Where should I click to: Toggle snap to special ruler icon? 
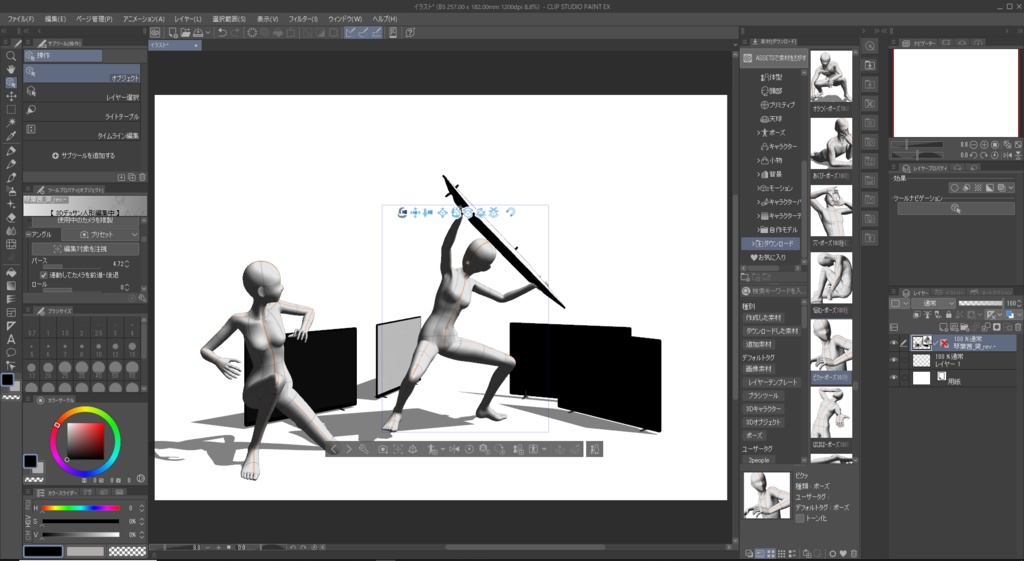363,32
